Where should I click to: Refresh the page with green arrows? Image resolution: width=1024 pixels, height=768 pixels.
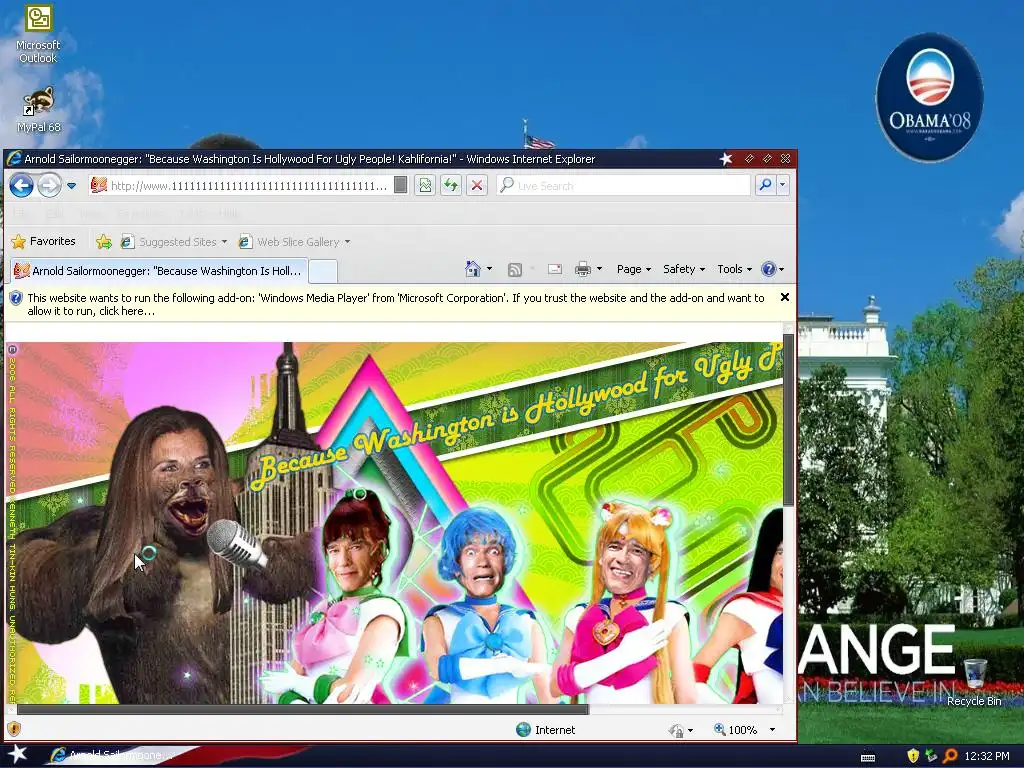451,185
